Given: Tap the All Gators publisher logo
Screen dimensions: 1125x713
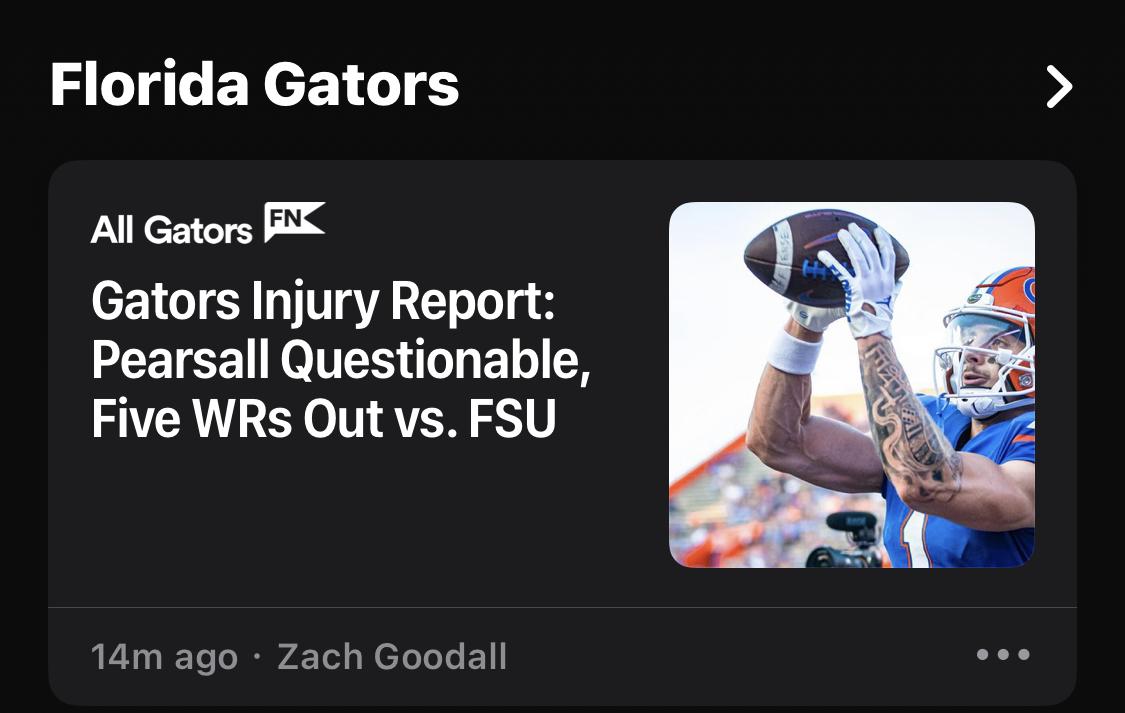Looking at the screenshot, I should click(x=171, y=230).
